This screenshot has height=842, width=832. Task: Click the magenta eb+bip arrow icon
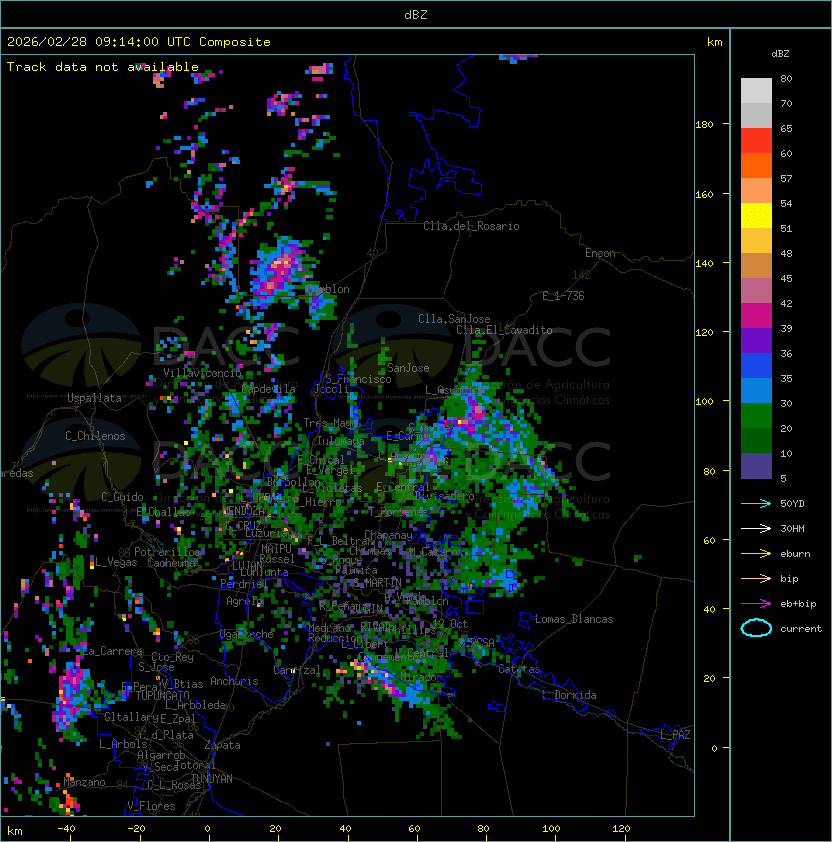[756, 603]
